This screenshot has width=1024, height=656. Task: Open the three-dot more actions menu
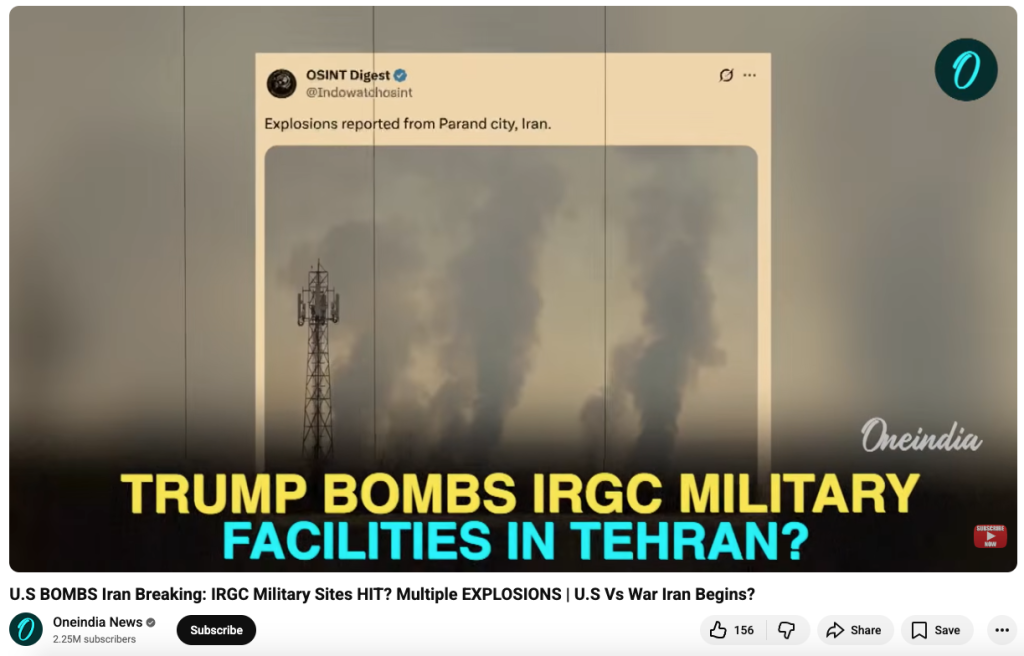click(1002, 630)
